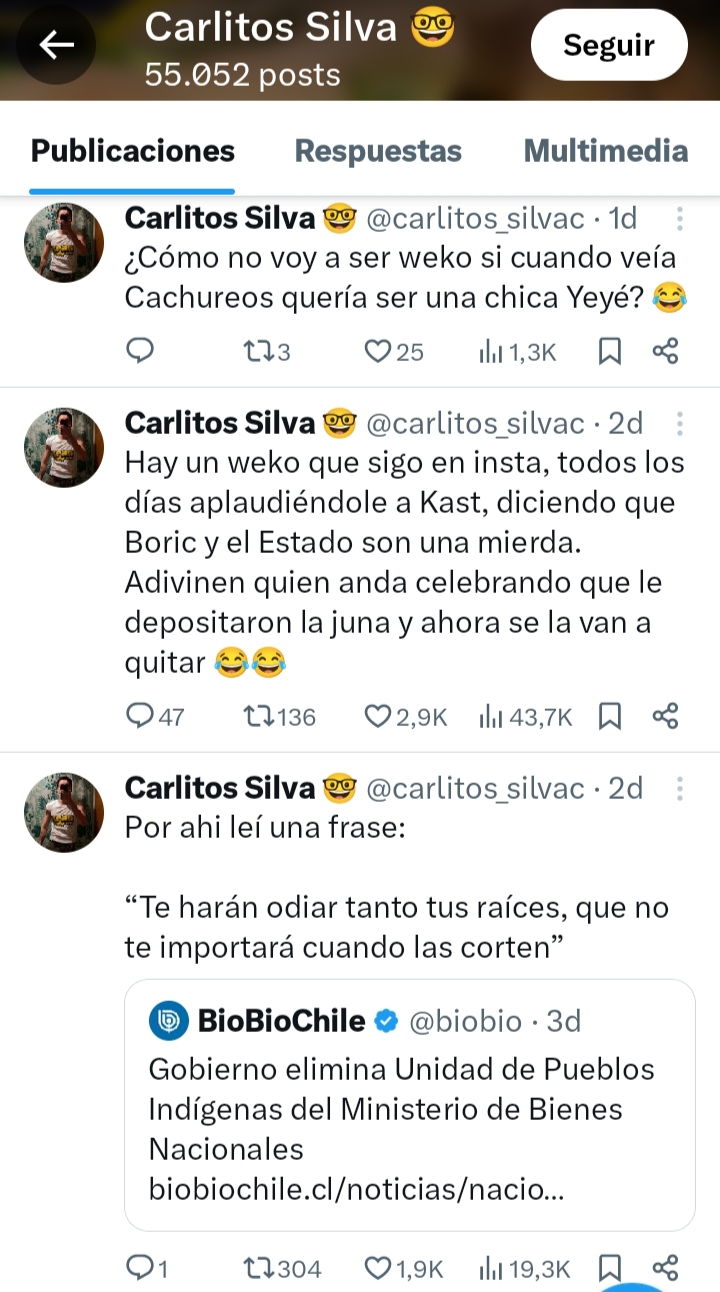Reply to the post quoting BioBioChile

click(141, 1269)
